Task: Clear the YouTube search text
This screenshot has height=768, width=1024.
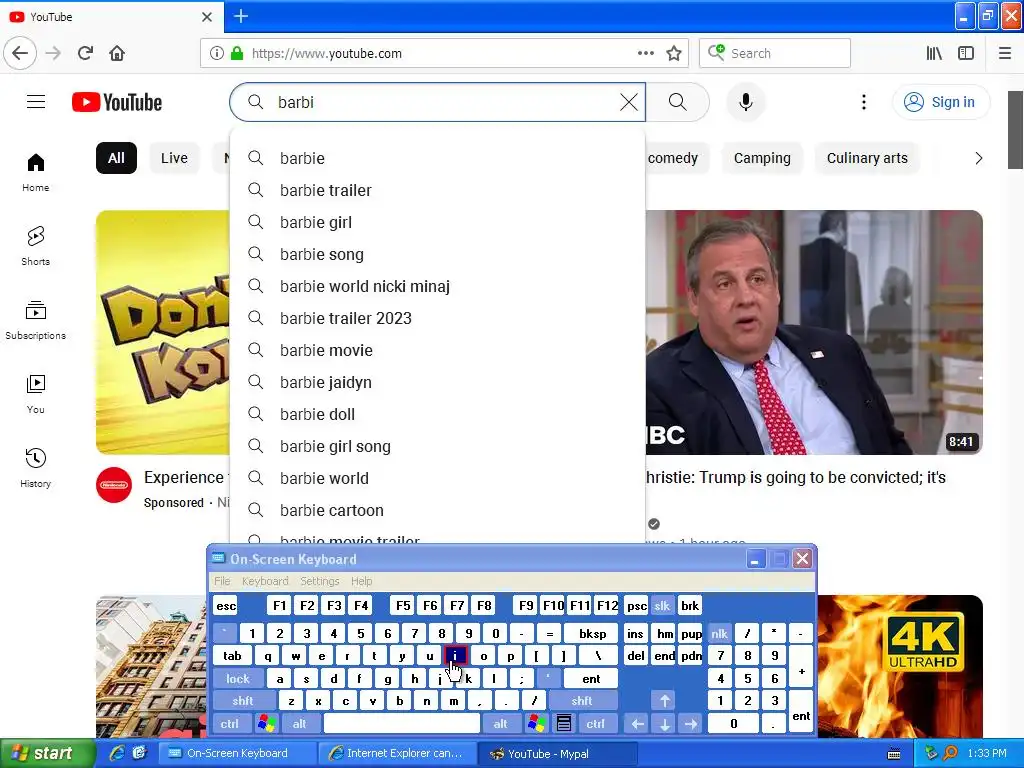Action: click(629, 102)
